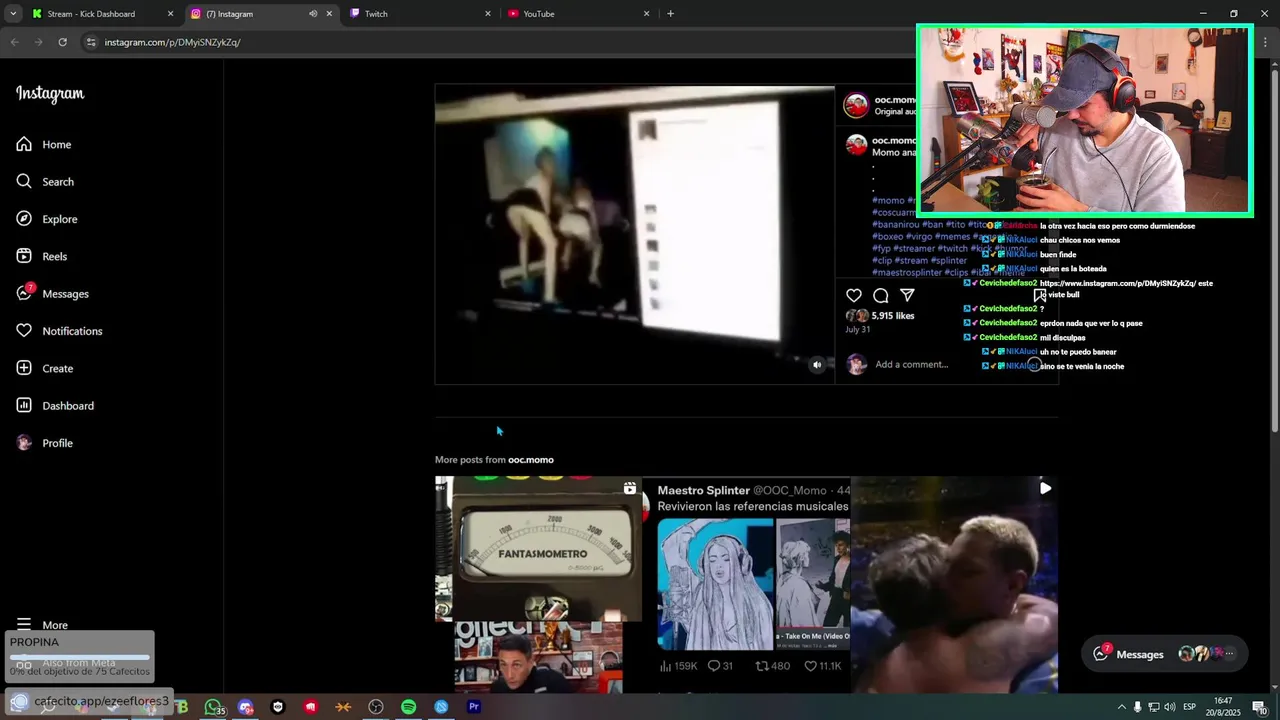Open a new browser tab
Image resolution: width=1280 pixels, height=720 pixels.
pos(670,14)
